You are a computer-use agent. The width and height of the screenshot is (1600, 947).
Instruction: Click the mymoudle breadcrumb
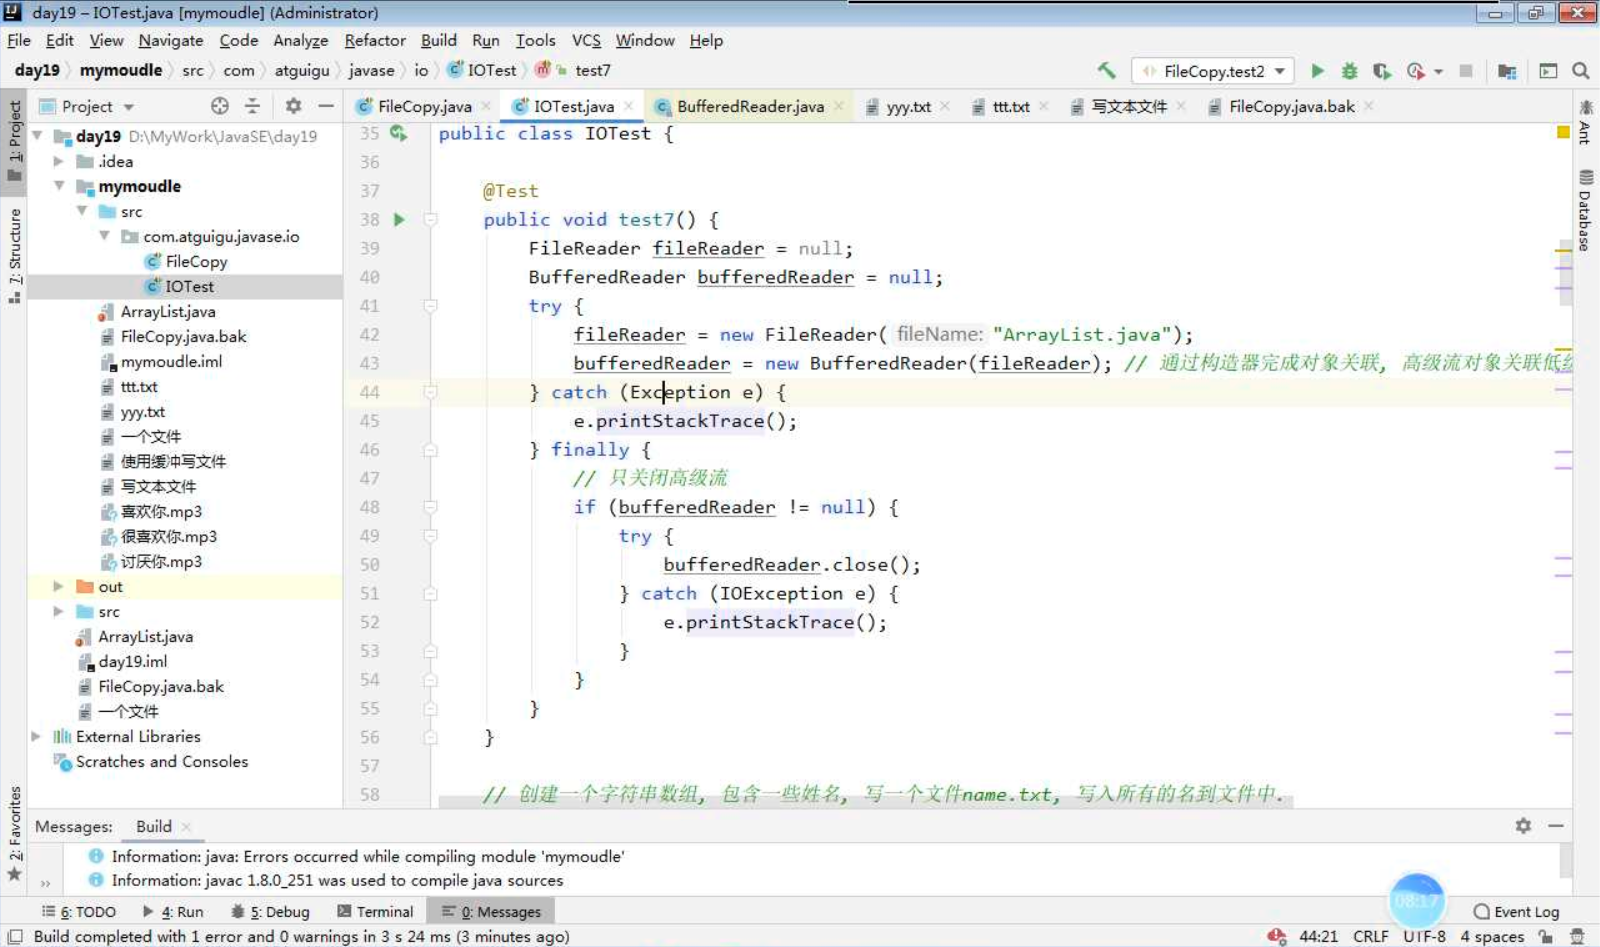click(x=121, y=70)
